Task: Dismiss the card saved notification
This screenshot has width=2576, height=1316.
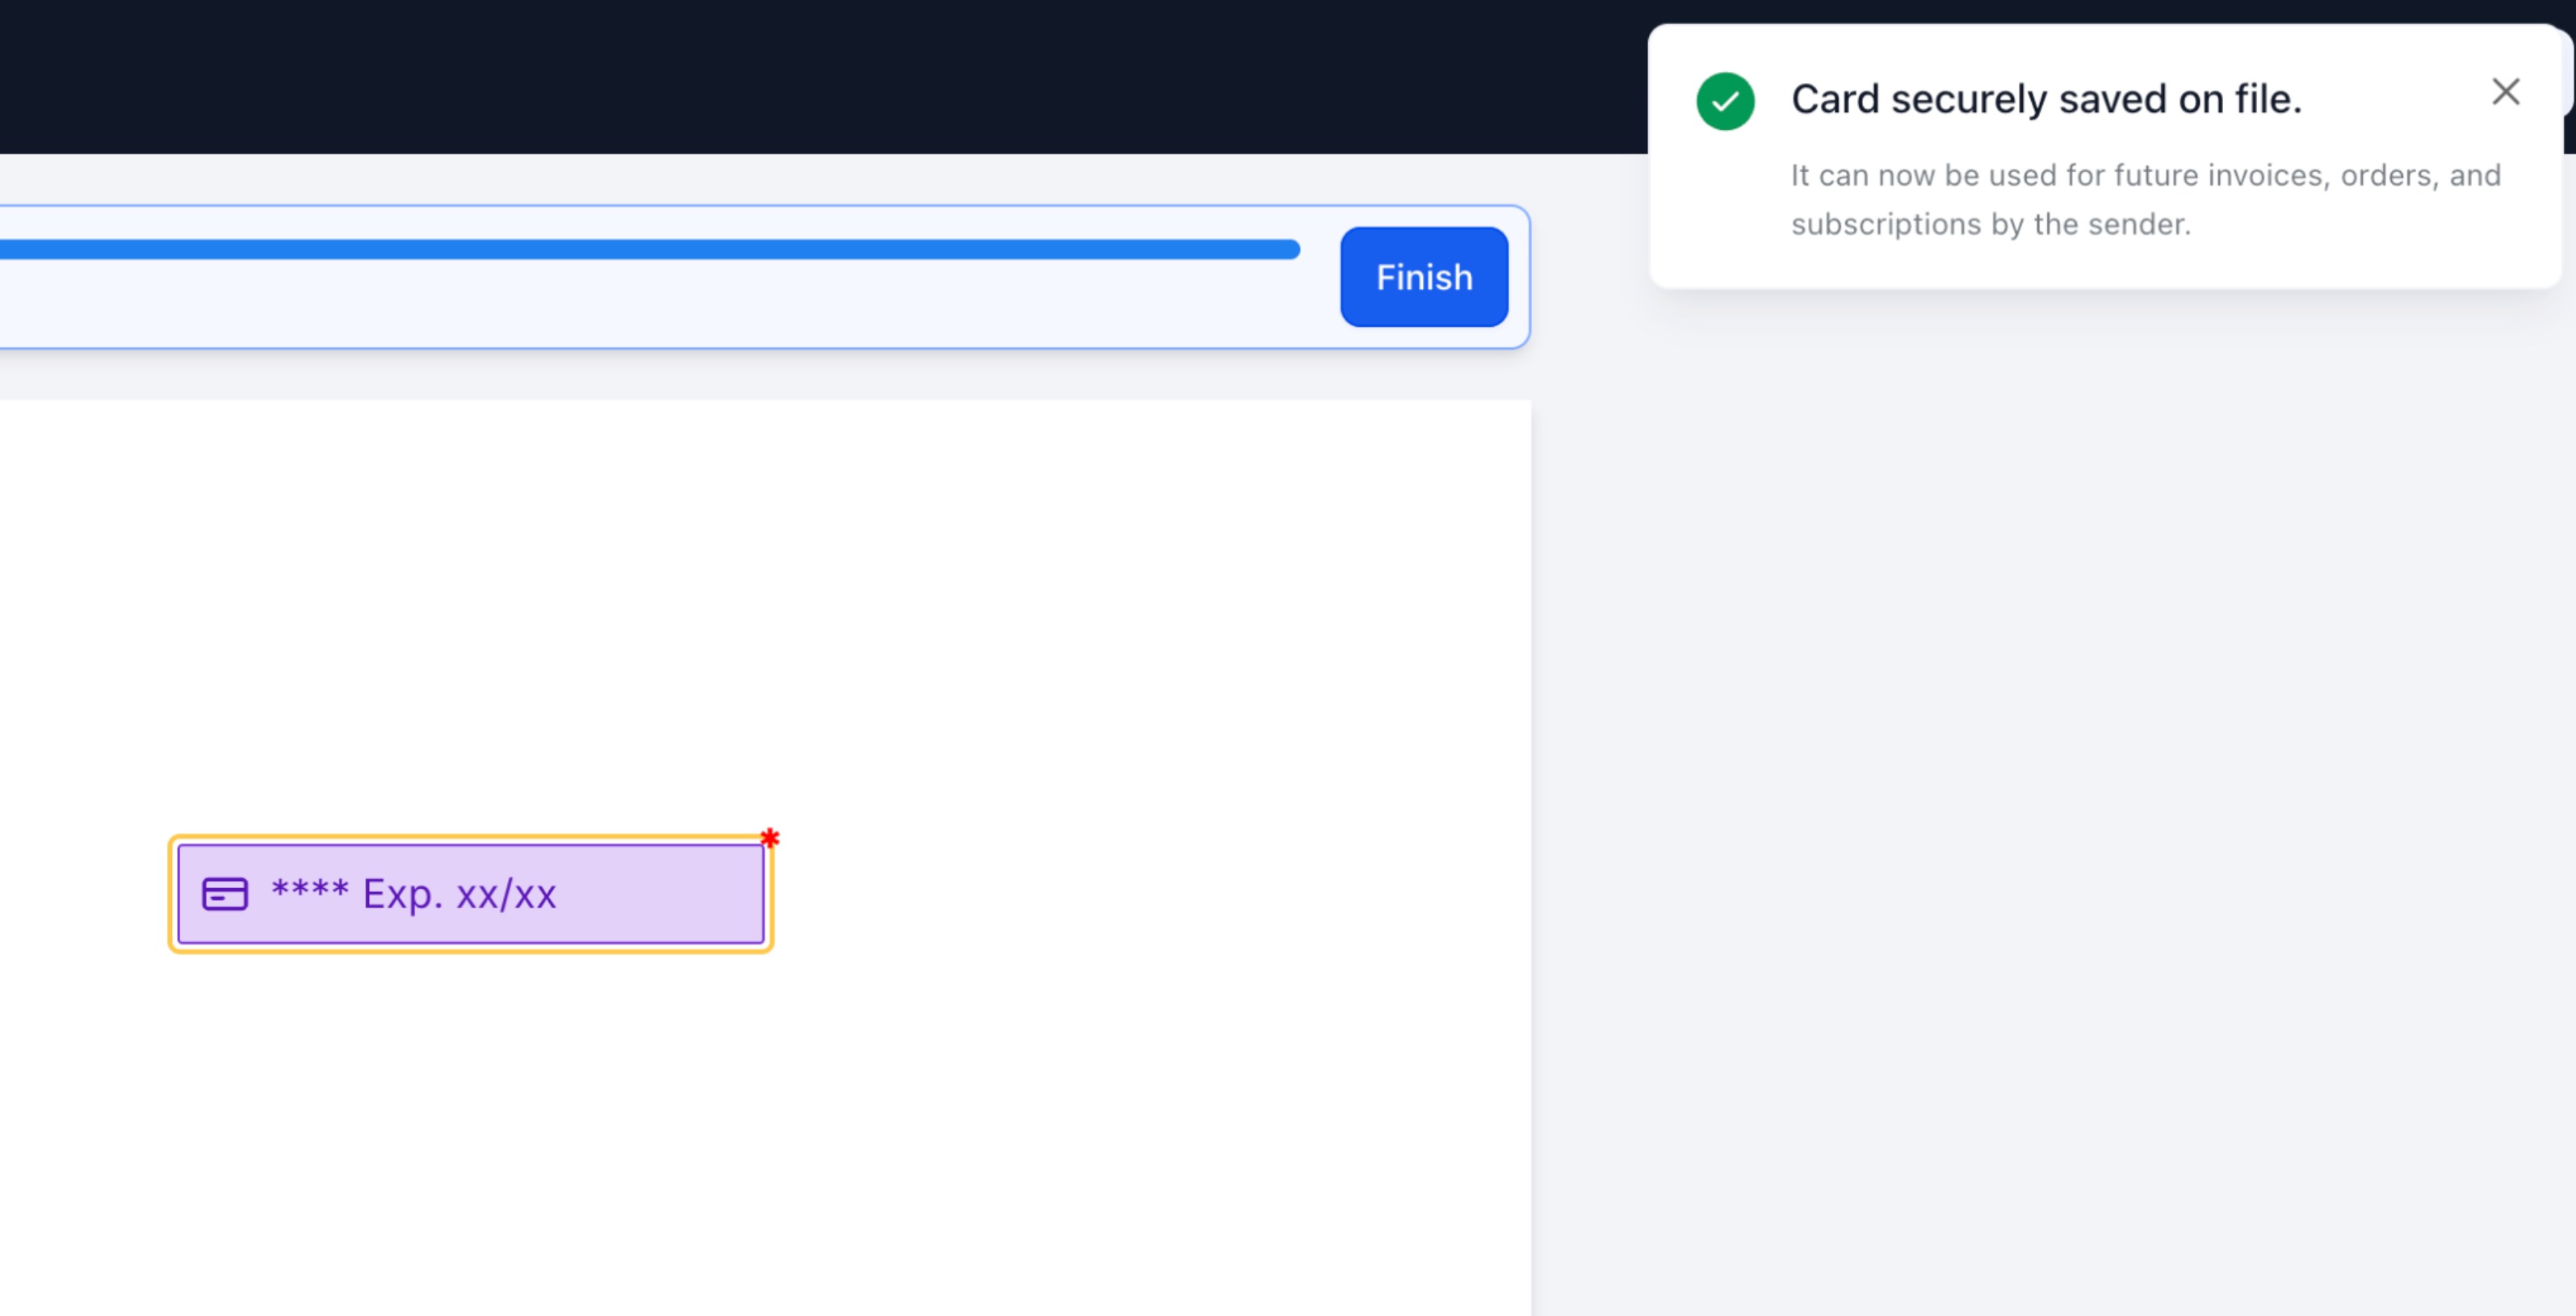Action: point(2505,92)
